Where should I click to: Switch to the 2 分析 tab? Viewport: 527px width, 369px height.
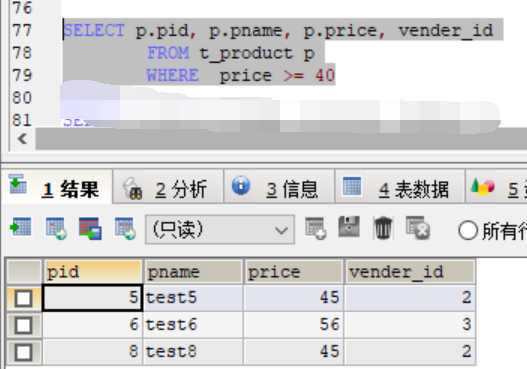pyautogui.click(x=168, y=188)
